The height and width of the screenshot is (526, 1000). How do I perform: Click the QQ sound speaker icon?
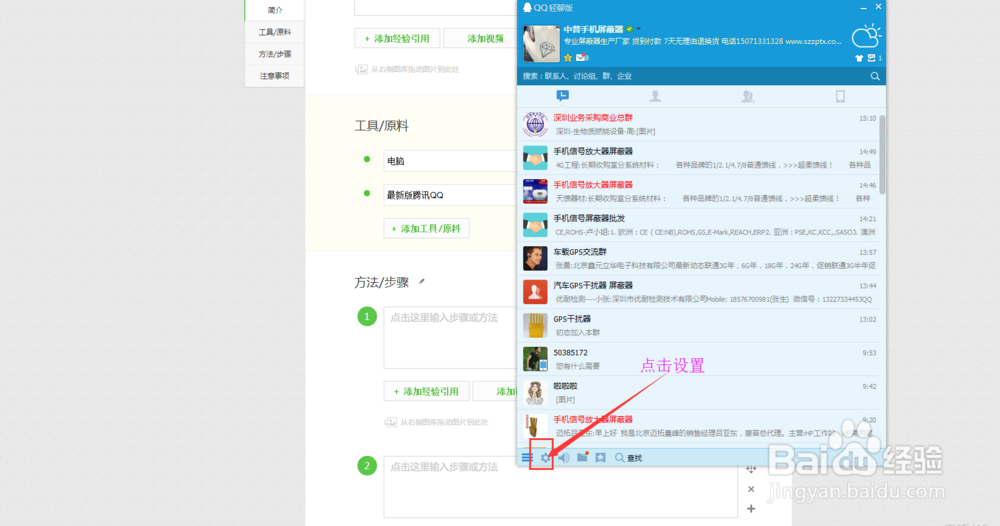click(x=564, y=458)
